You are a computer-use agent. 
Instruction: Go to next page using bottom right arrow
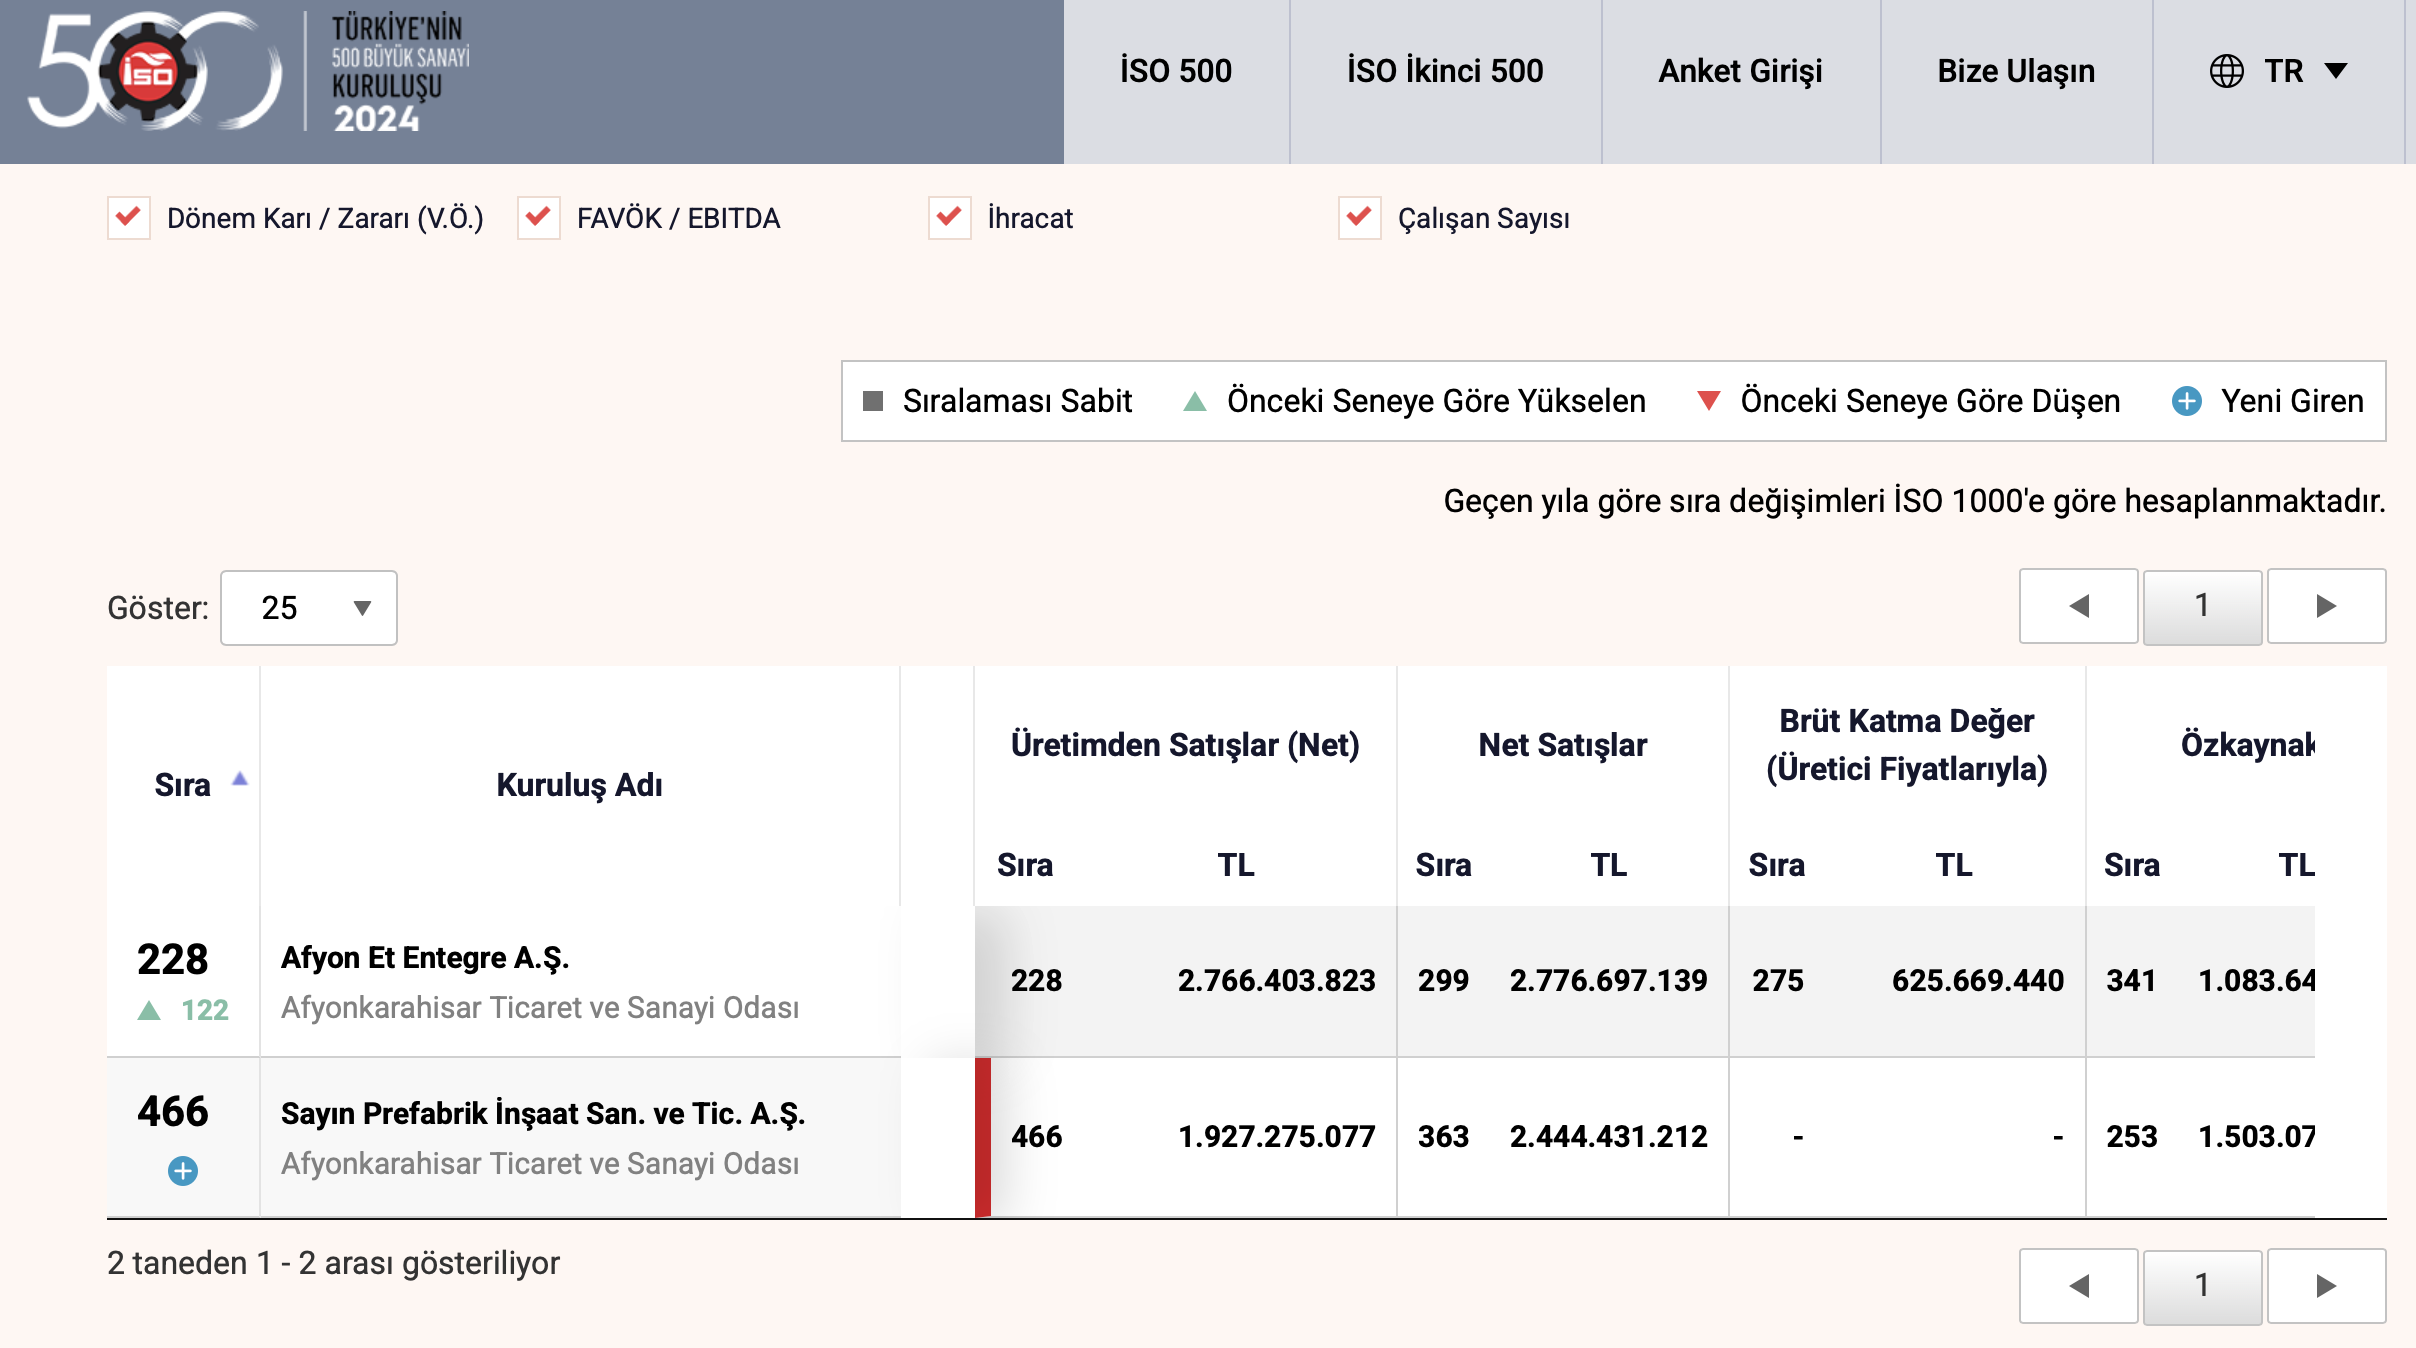pyautogui.click(x=2326, y=1286)
